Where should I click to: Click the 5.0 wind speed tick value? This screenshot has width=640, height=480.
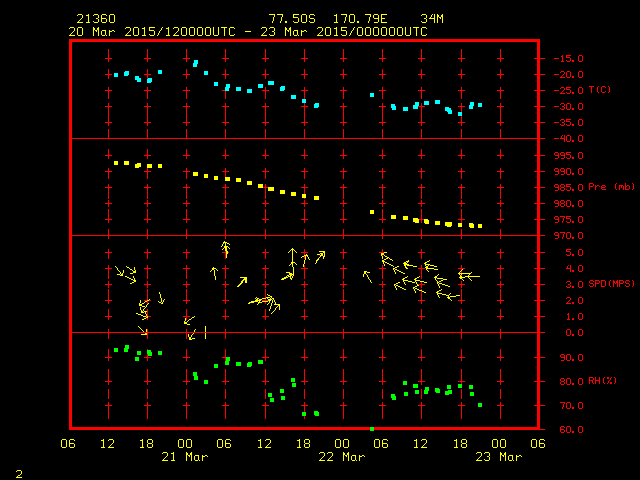coord(574,253)
